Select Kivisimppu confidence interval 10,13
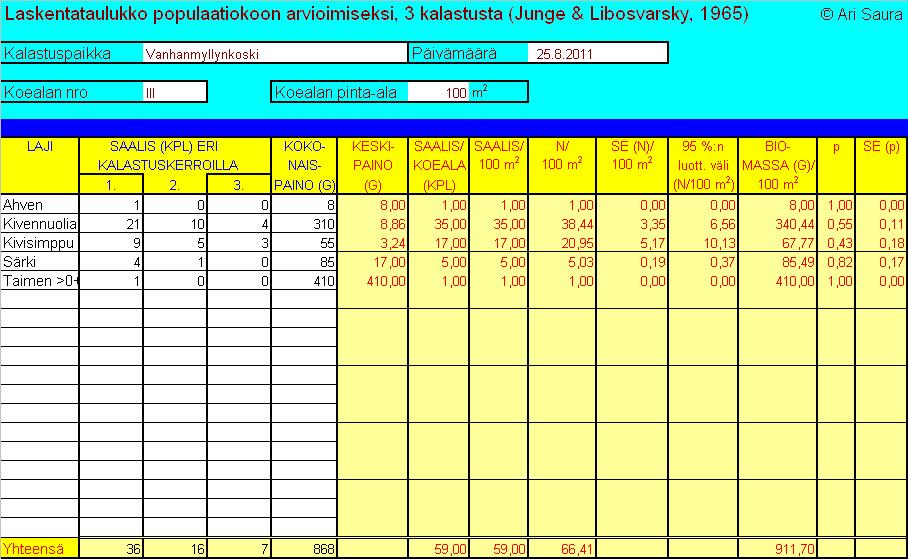 pyautogui.click(x=703, y=243)
